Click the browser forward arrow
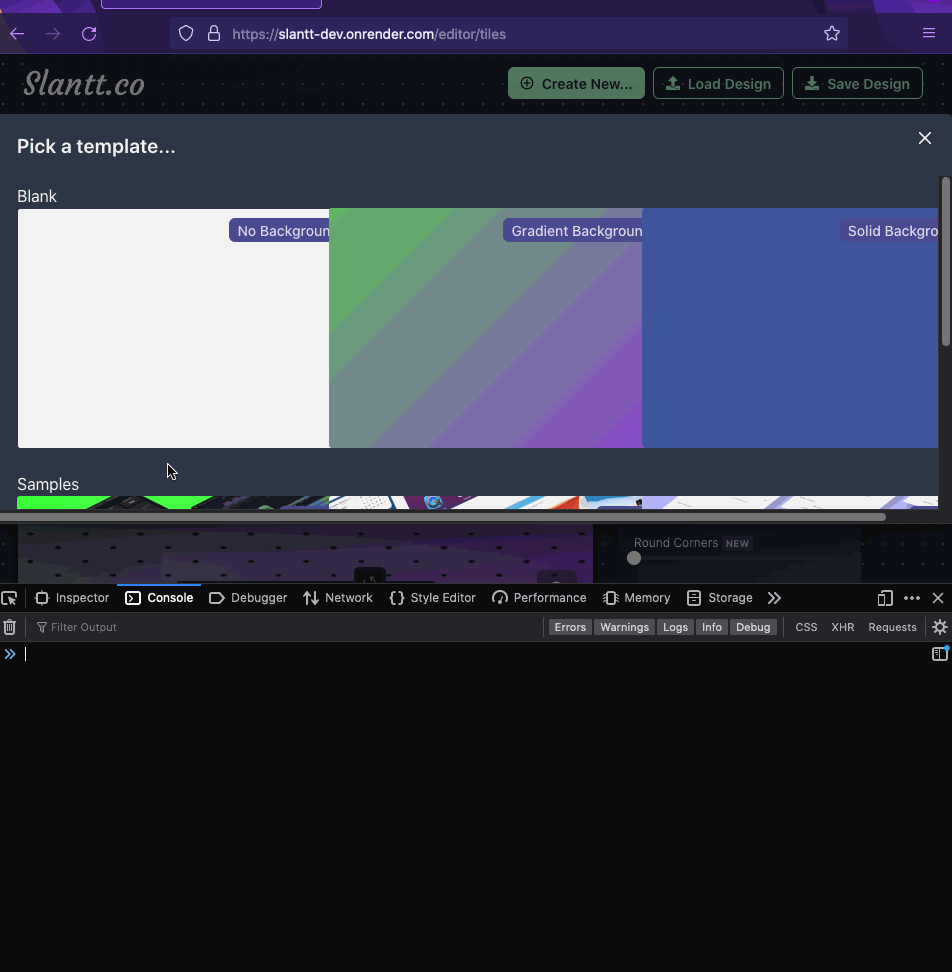The height and width of the screenshot is (972, 952). point(53,33)
